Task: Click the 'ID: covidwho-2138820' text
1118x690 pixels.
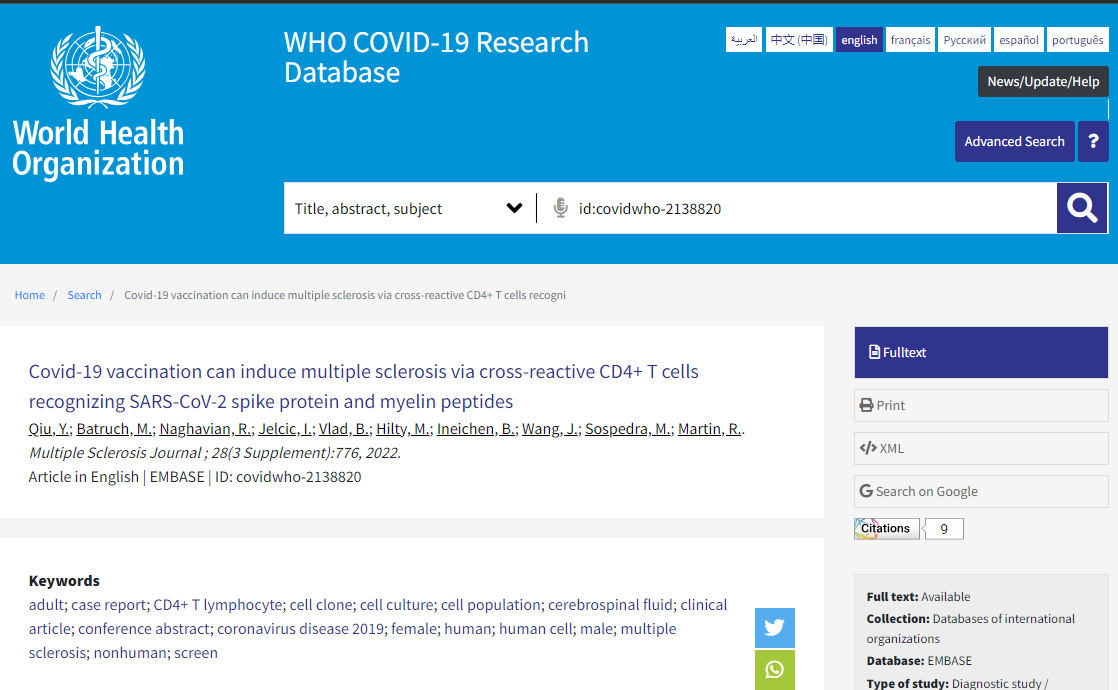Action: (x=288, y=477)
